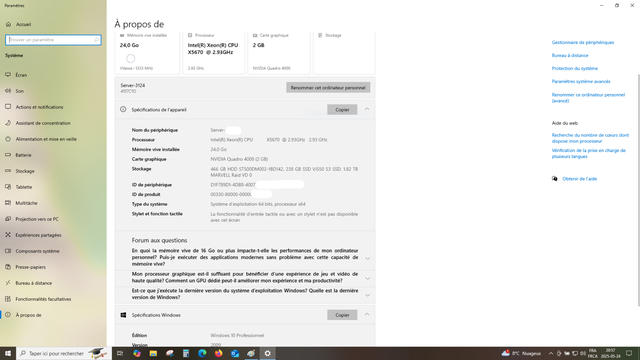Launch Microsoft Edge from the taskbar
This screenshot has width=640, height=360.
(202, 353)
